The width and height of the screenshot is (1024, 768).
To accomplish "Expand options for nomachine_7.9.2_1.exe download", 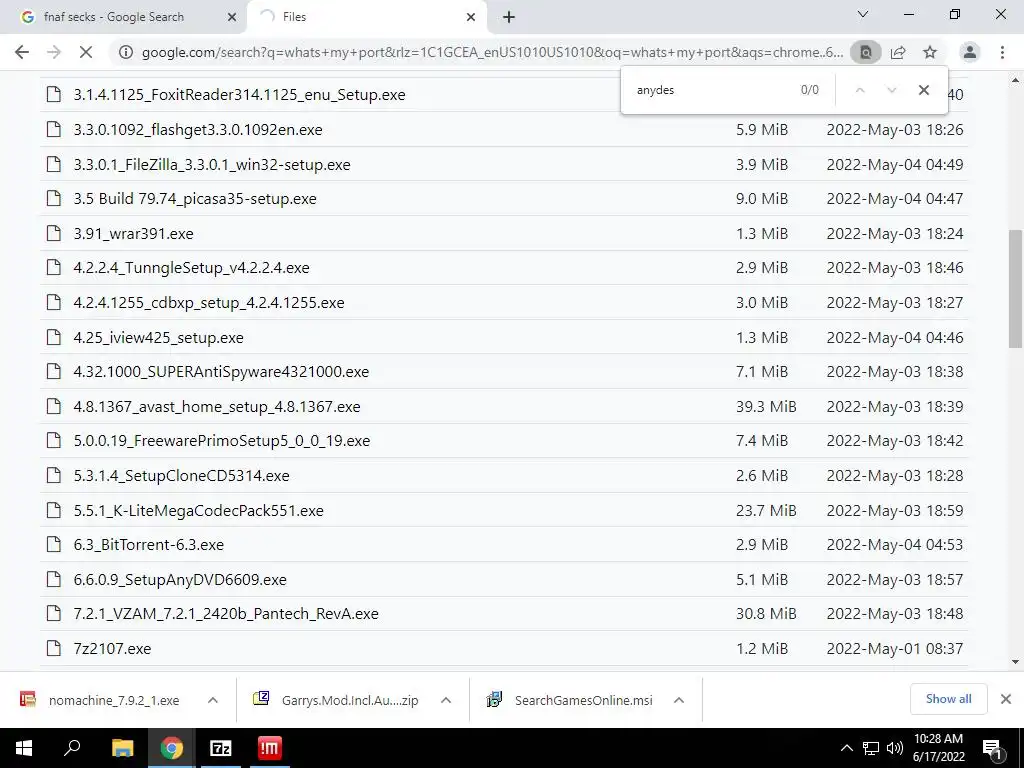I will [212, 700].
